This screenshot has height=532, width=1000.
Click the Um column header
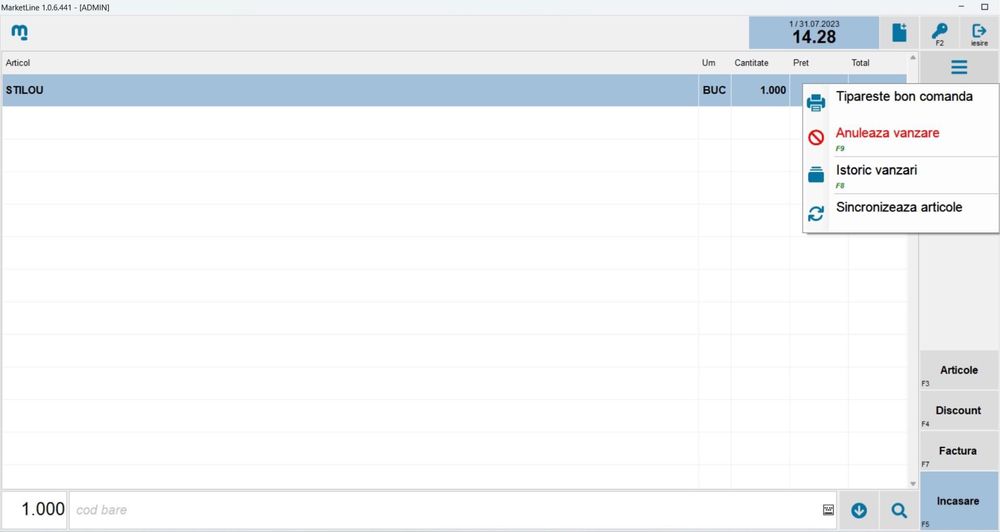(x=709, y=63)
